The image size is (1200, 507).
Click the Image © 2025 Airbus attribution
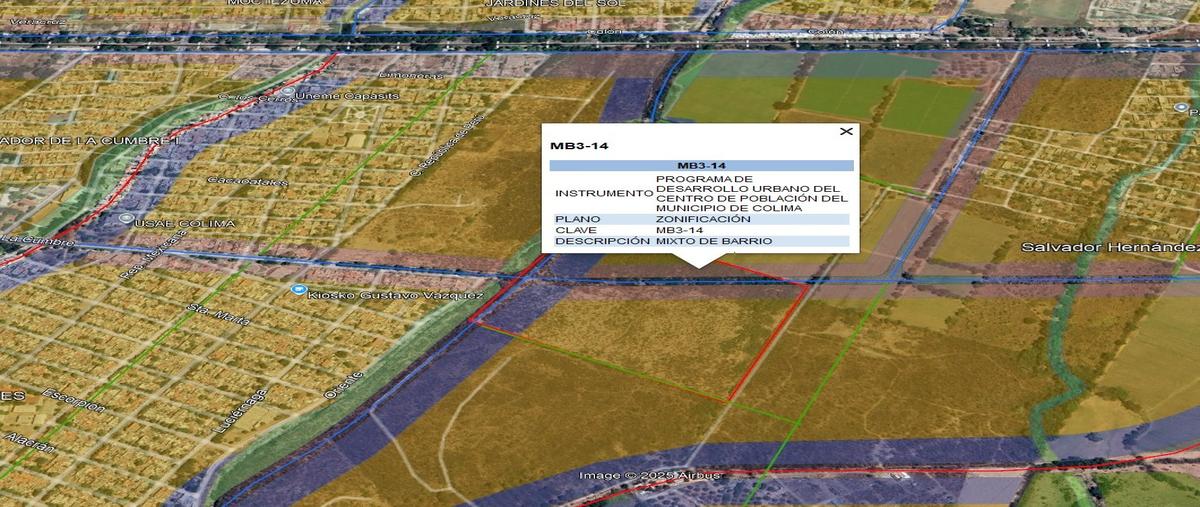click(x=649, y=475)
